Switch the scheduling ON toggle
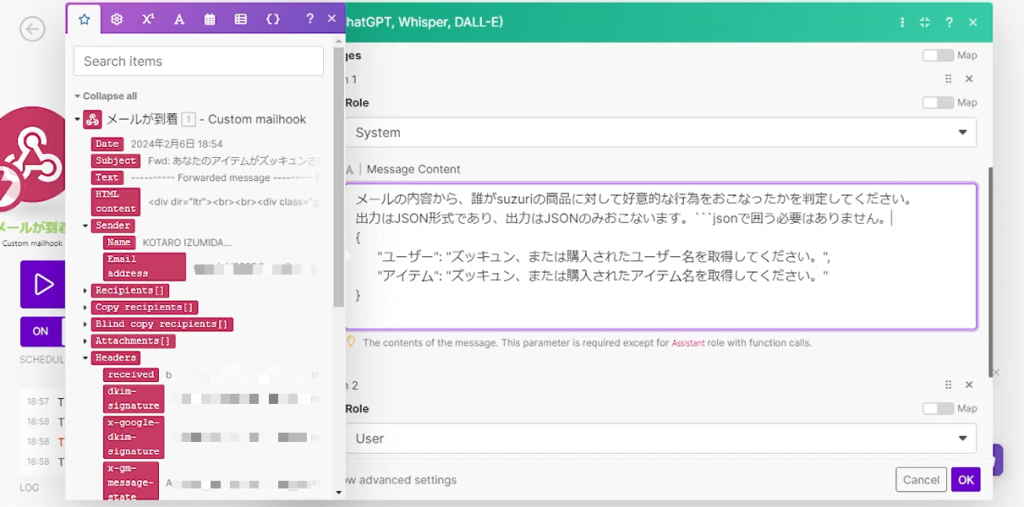The image size is (1024, 507). click(x=41, y=331)
